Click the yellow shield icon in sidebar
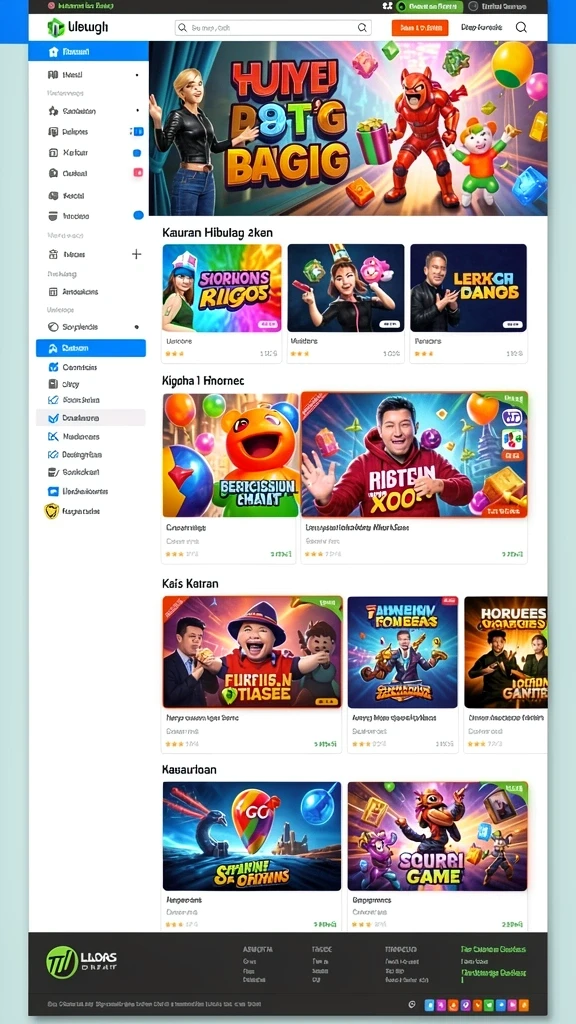The height and width of the screenshot is (1024, 576). pyautogui.click(x=52, y=511)
